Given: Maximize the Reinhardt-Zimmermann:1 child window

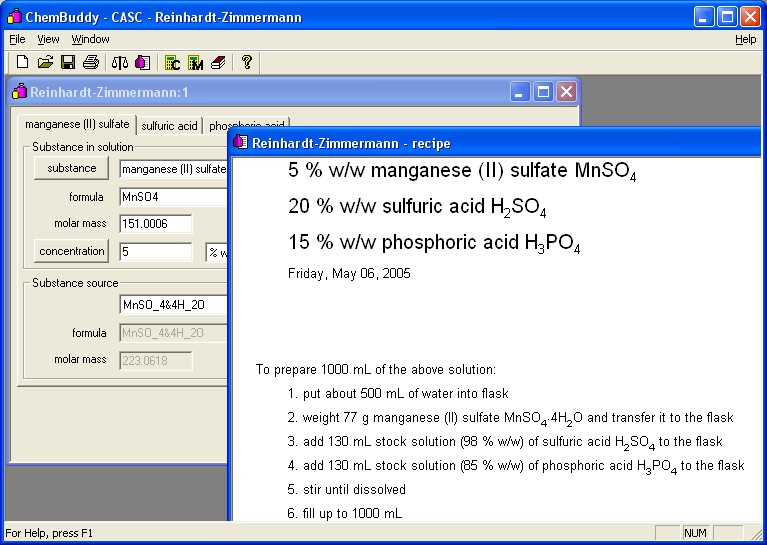Looking at the screenshot, I should pos(543,91).
